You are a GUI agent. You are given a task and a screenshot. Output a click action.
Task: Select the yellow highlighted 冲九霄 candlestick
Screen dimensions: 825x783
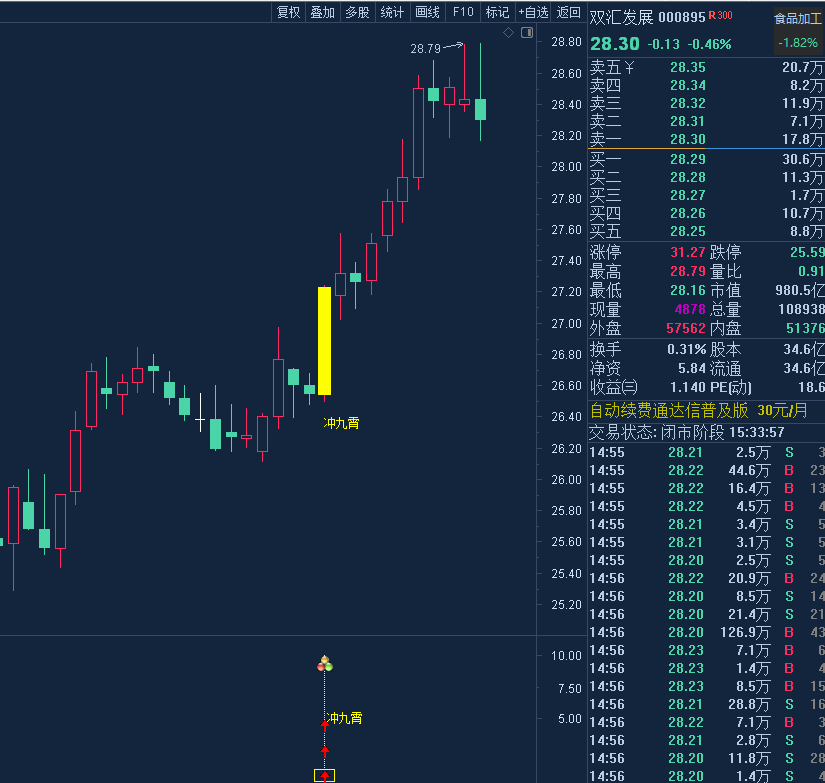[x=324, y=340]
